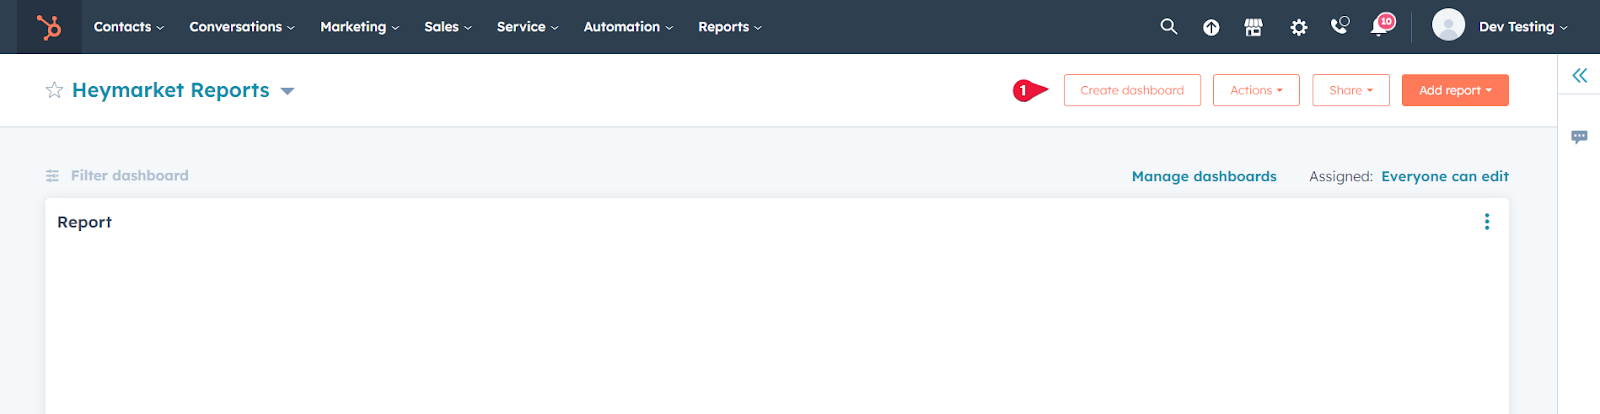Click the calling phone icon
This screenshot has width=1600, height=414.
click(x=1340, y=26)
